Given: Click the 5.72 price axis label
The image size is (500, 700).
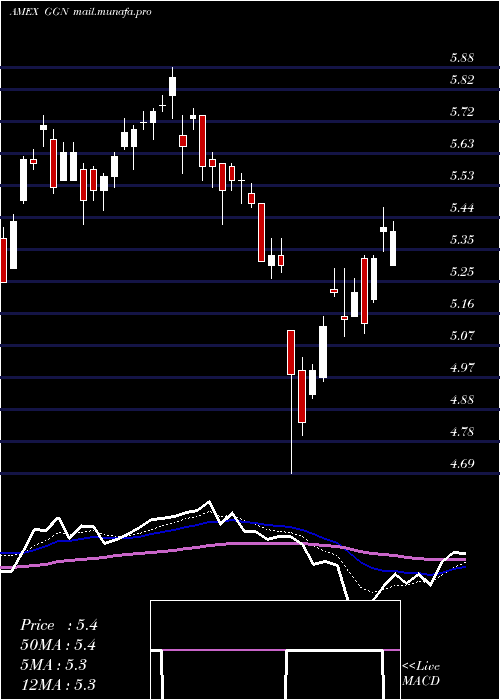Looking at the screenshot, I should tap(462, 111).
